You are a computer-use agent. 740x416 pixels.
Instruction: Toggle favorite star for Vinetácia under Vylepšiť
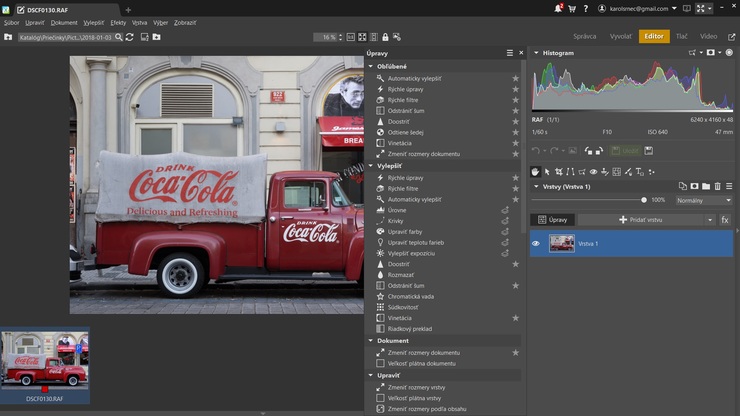click(515, 318)
